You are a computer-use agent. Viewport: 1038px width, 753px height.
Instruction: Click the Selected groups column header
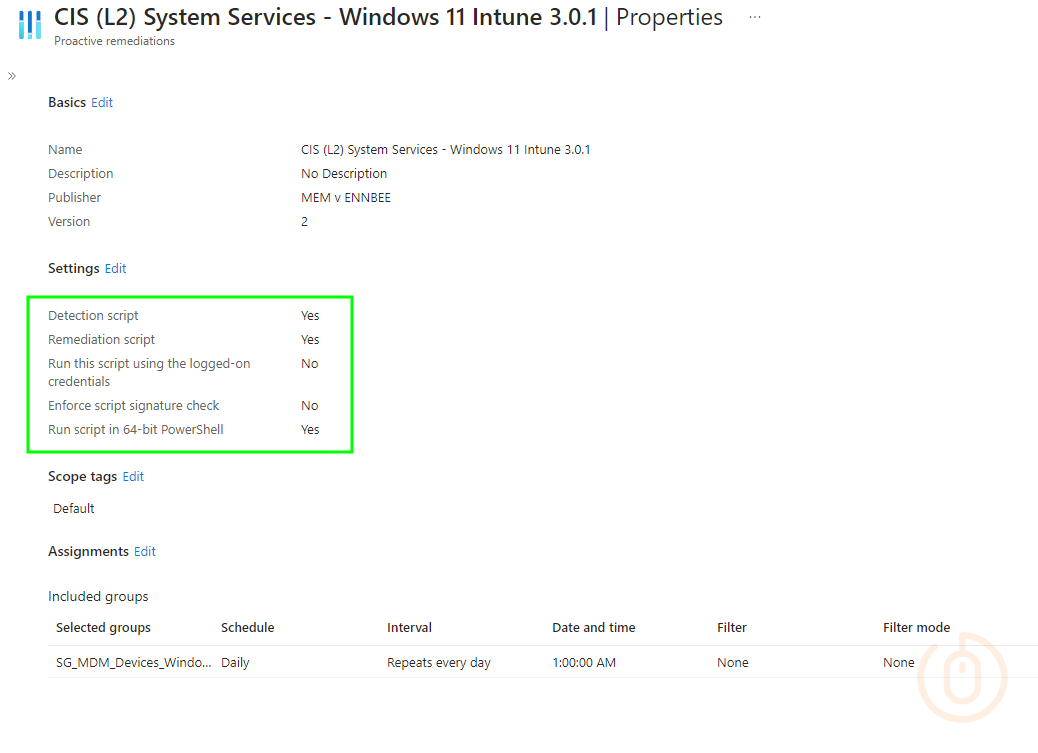pos(102,627)
